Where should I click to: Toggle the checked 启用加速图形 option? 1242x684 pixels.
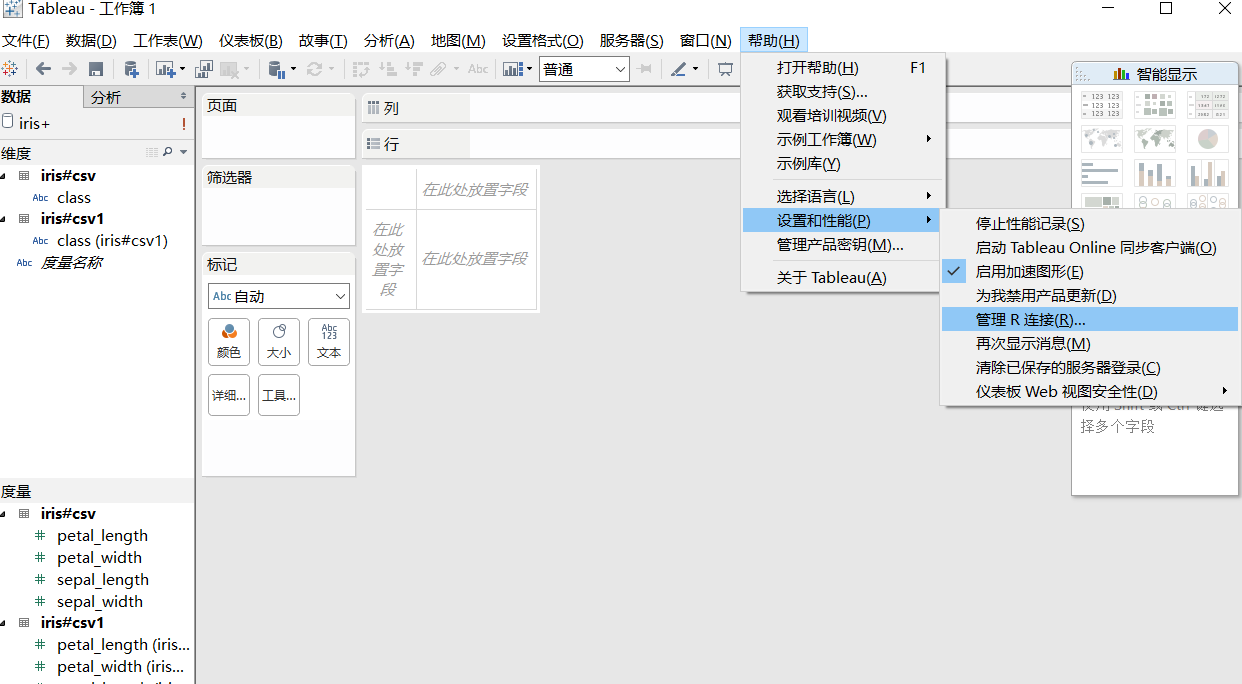click(x=1090, y=272)
